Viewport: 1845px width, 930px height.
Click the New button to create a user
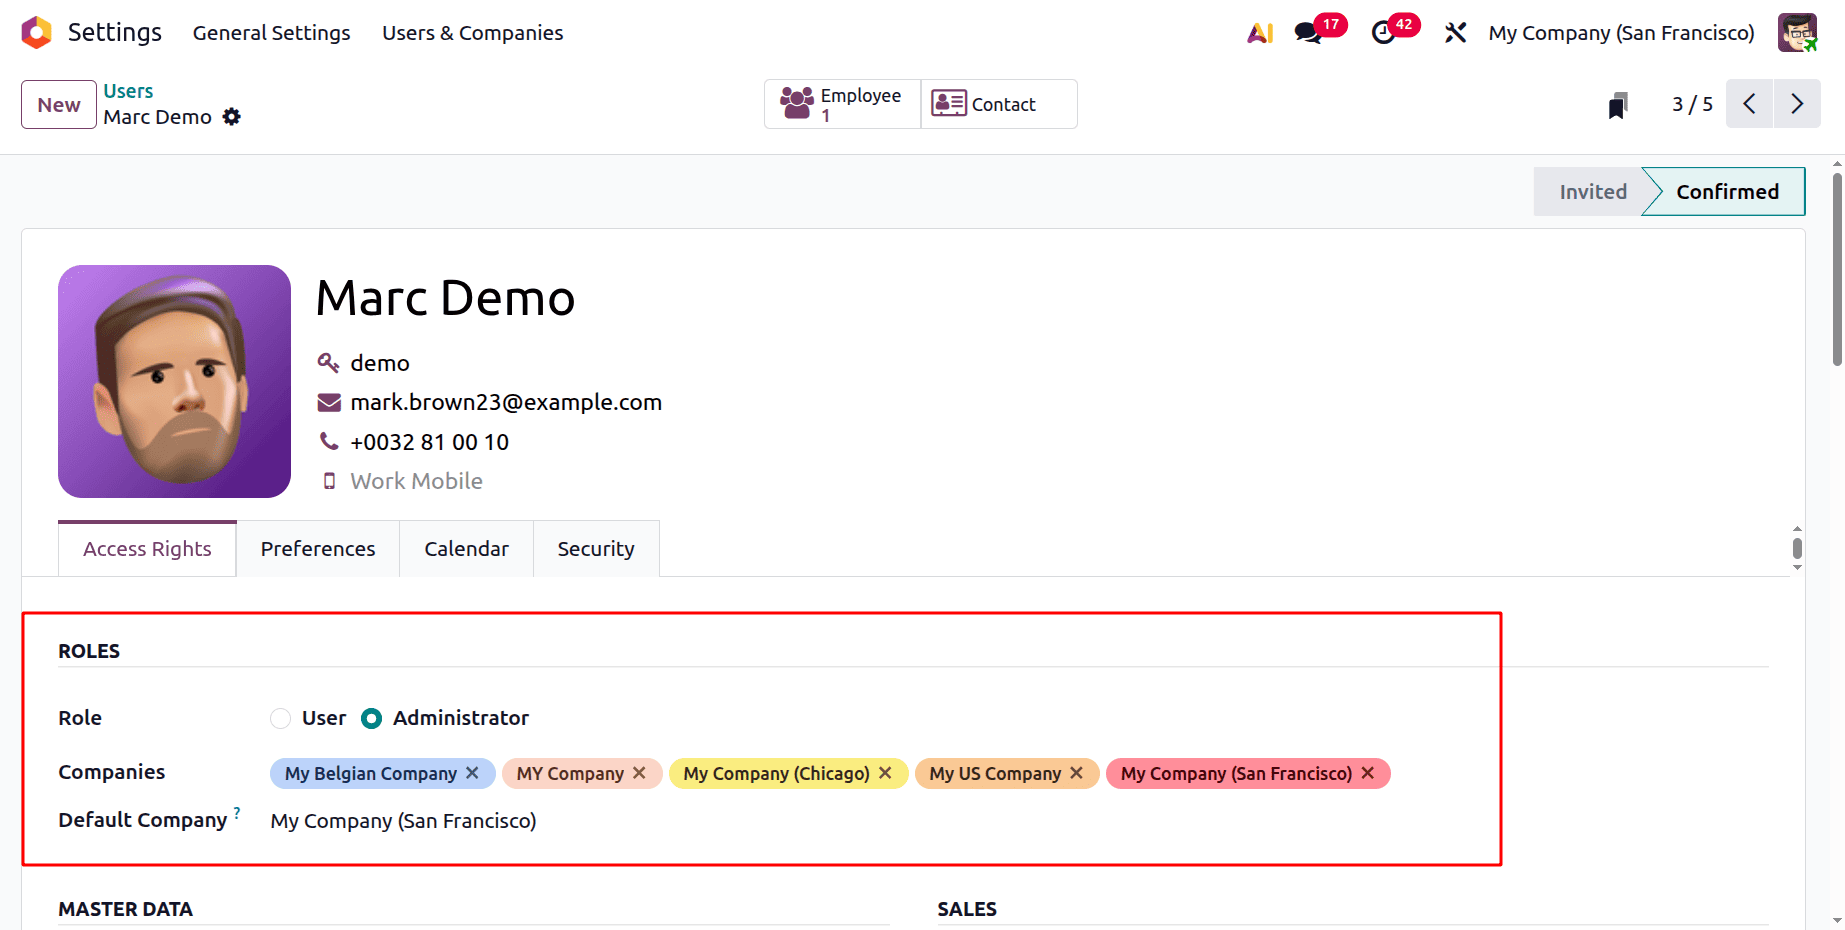click(x=58, y=104)
